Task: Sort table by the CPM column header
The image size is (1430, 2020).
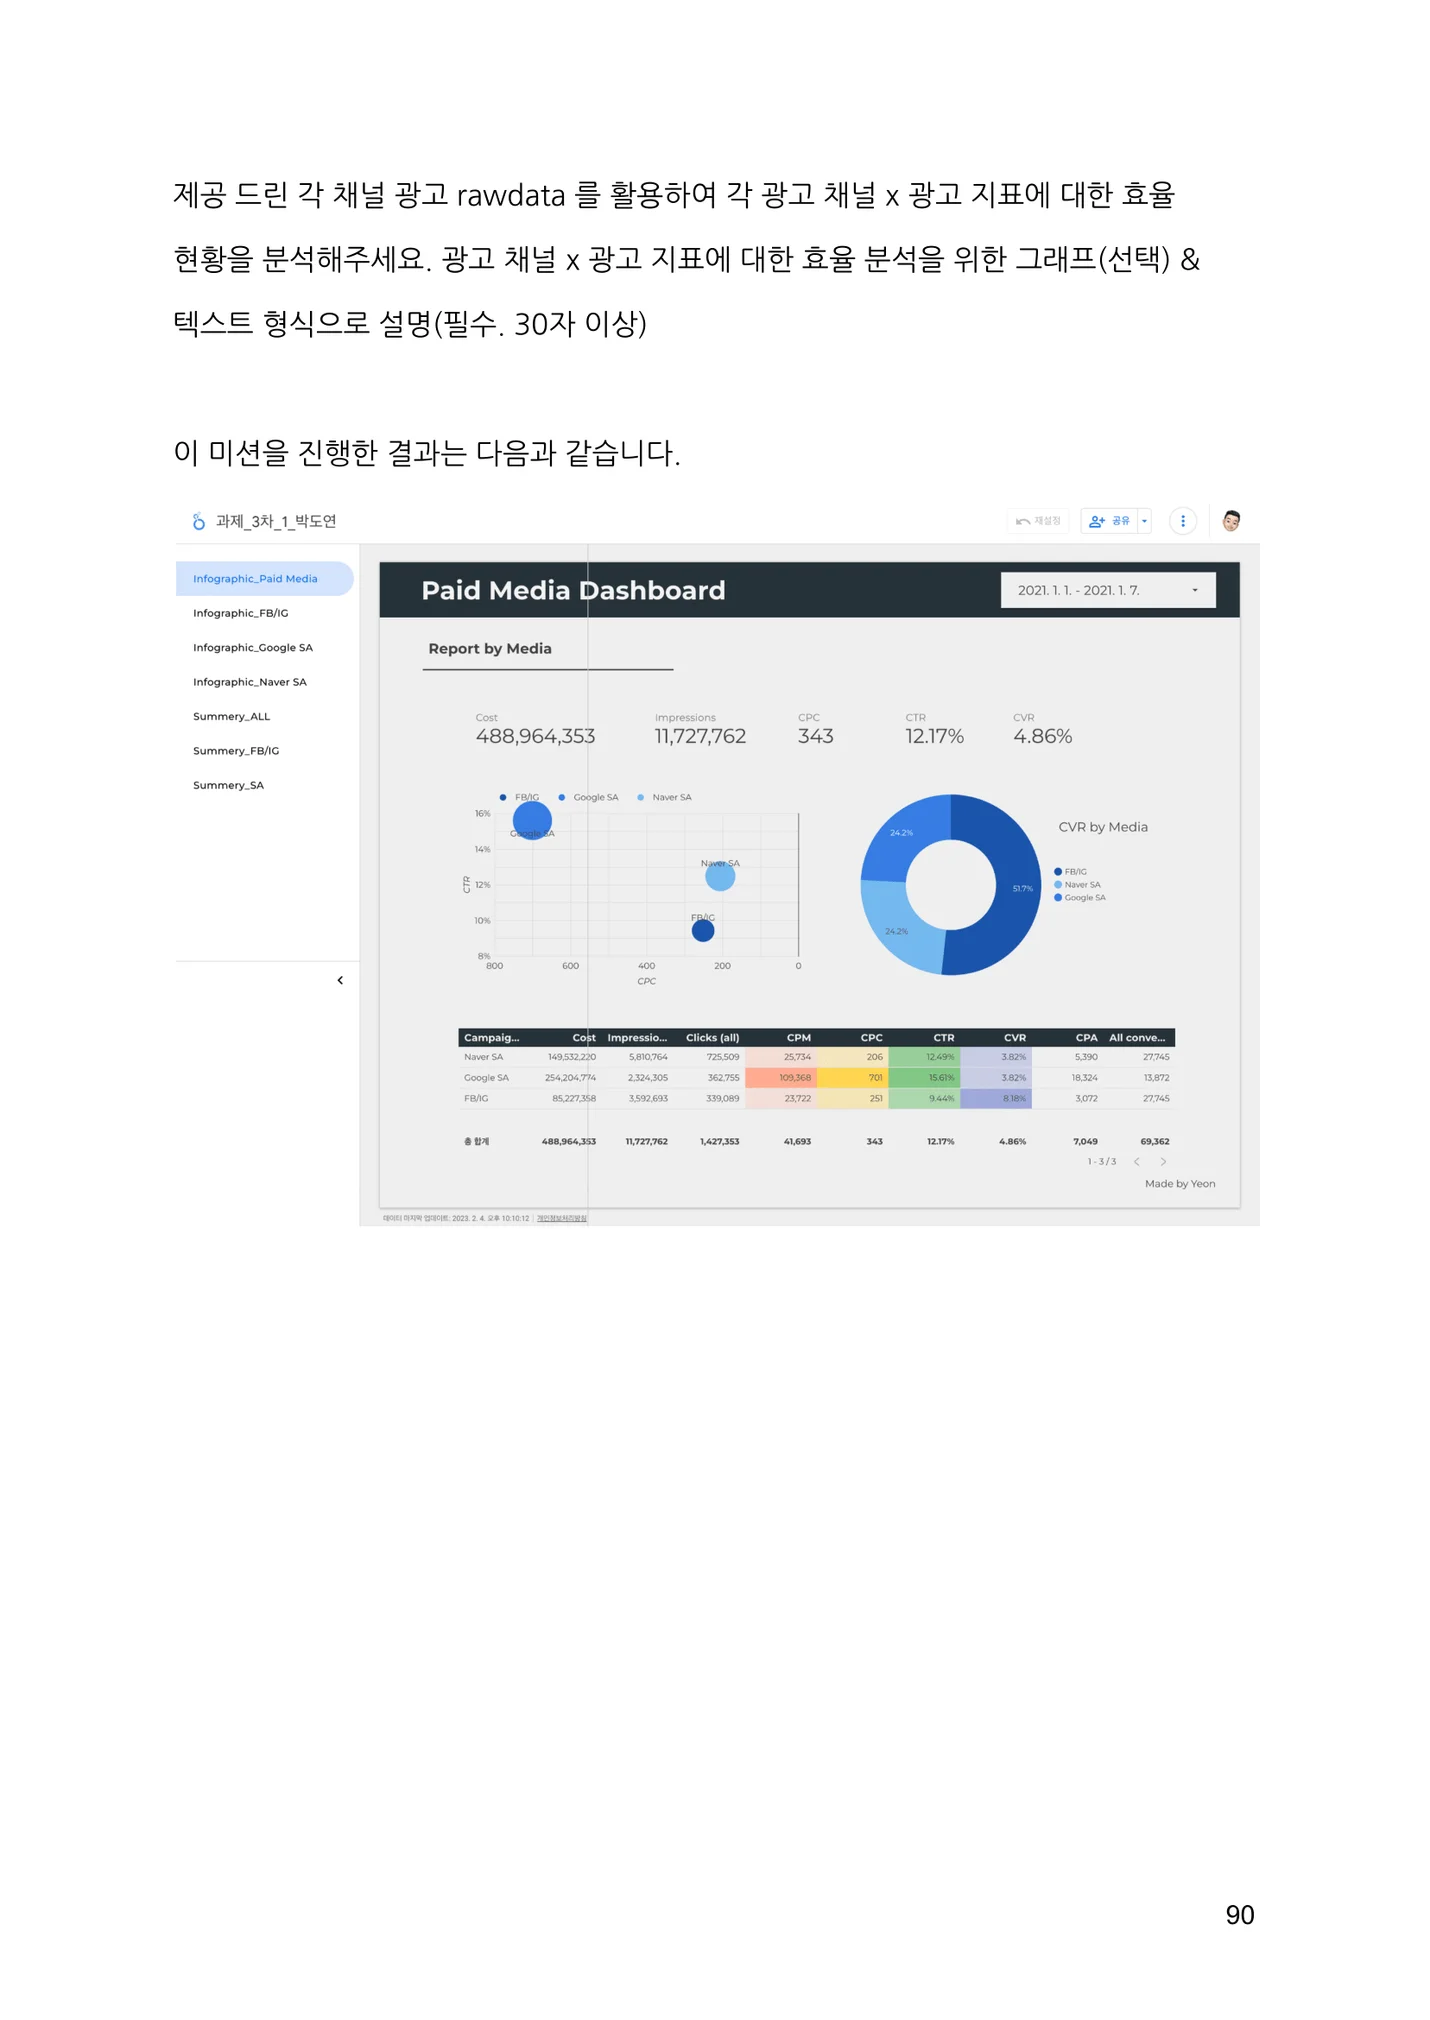Action: (x=798, y=1038)
